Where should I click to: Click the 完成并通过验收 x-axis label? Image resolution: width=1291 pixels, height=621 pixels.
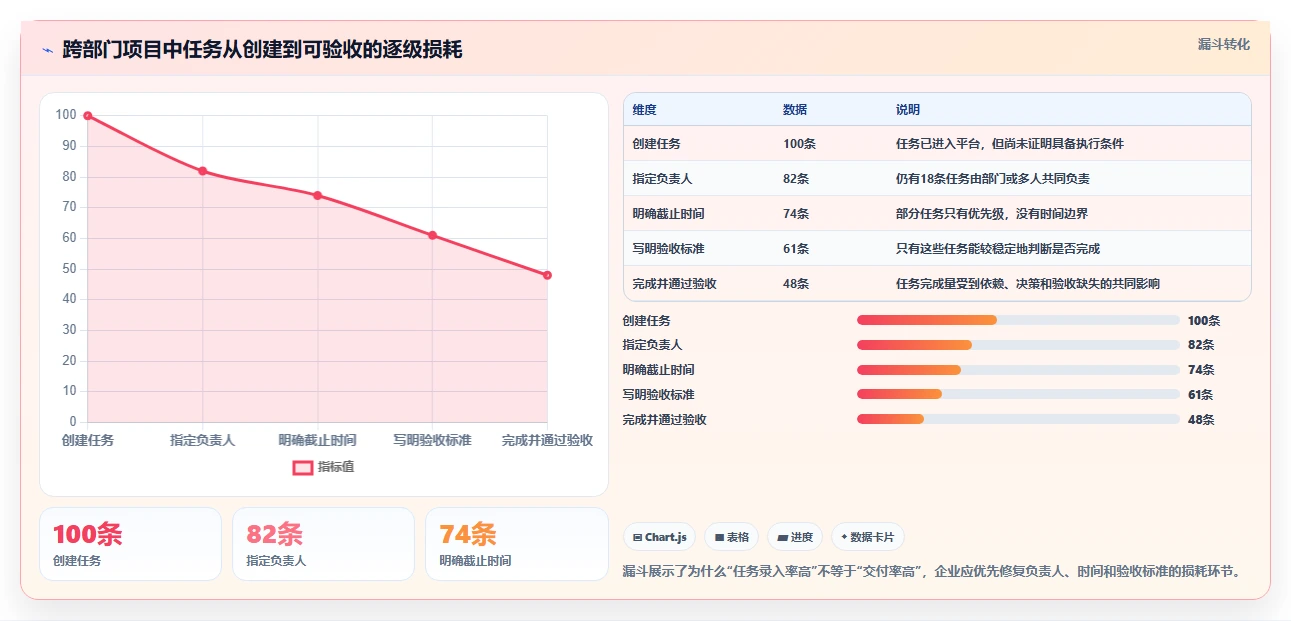(x=547, y=440)
